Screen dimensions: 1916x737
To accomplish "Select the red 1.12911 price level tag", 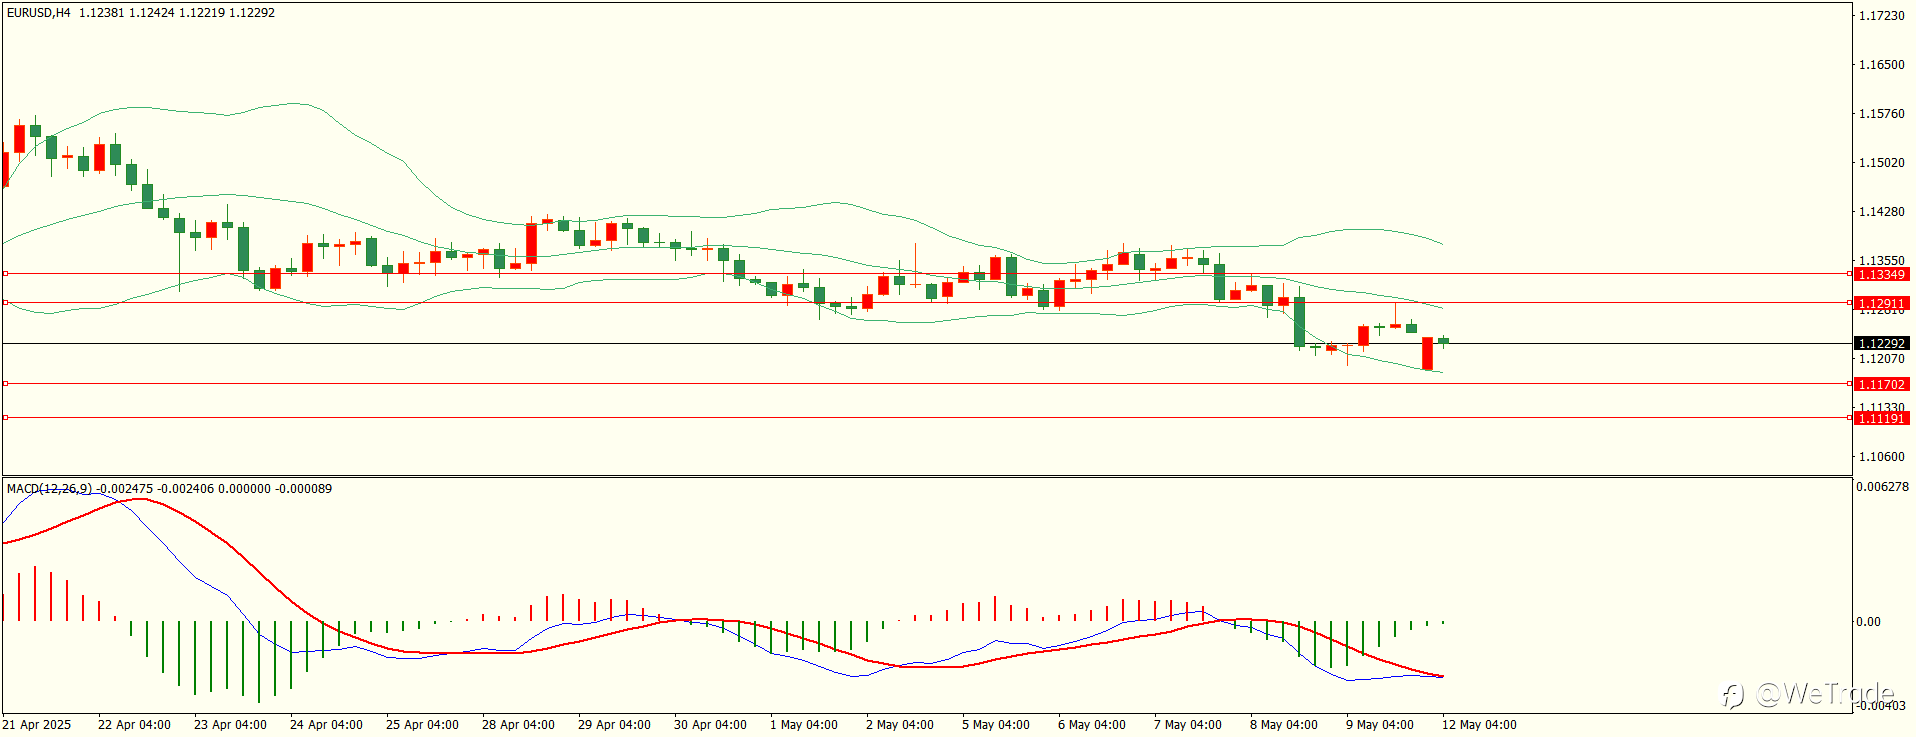I will tap(1881, 303).
